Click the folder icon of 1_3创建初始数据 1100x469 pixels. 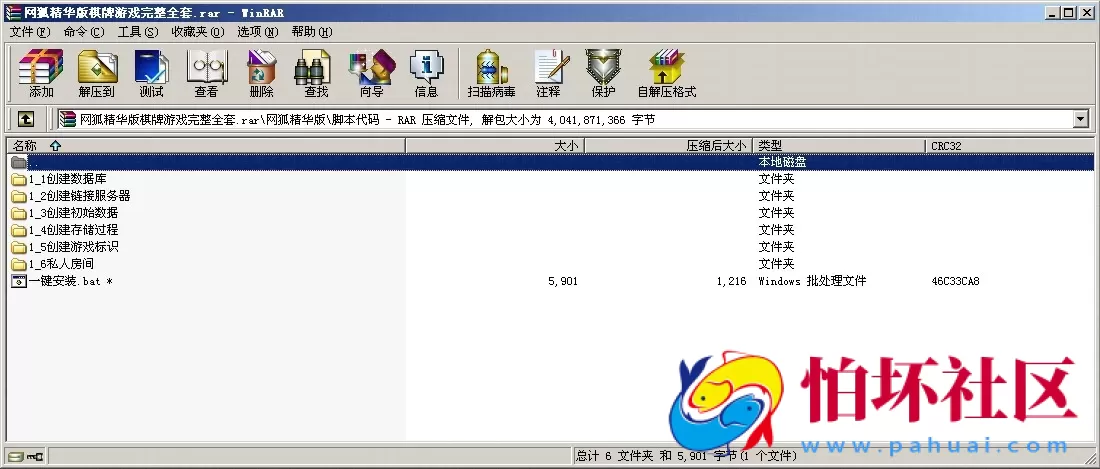(19, 213)
